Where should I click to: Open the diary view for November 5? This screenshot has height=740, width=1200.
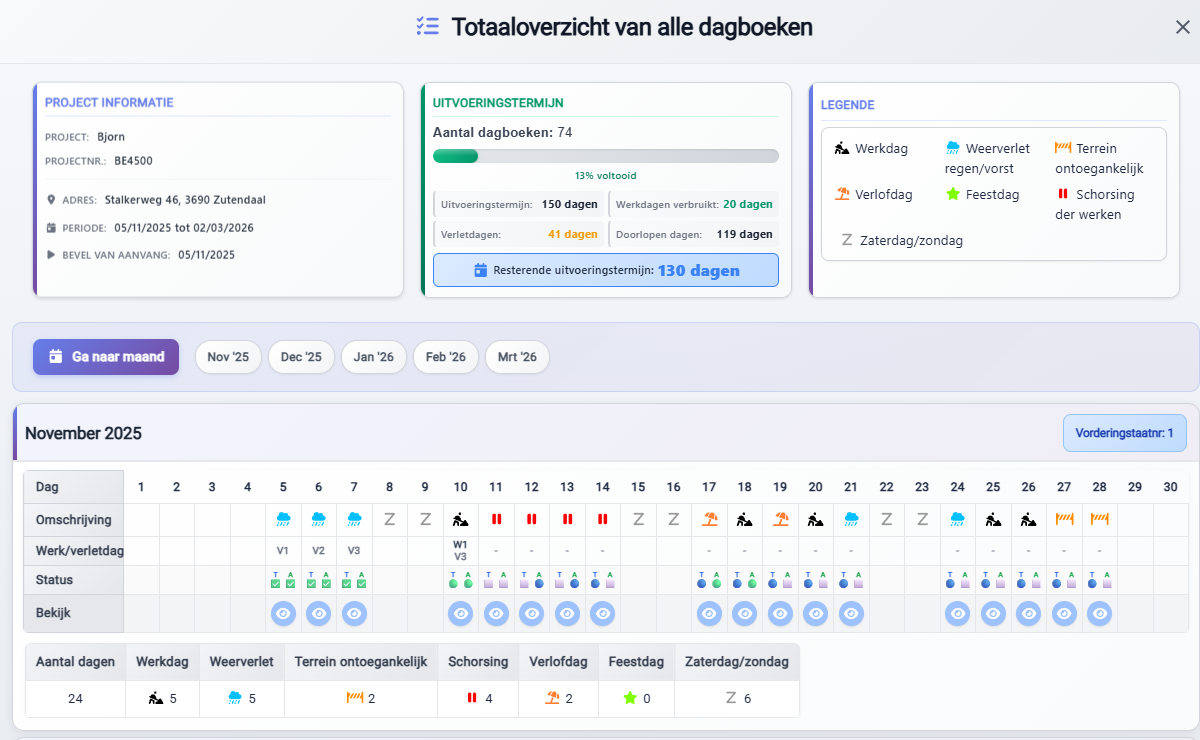tap(283, 614)
